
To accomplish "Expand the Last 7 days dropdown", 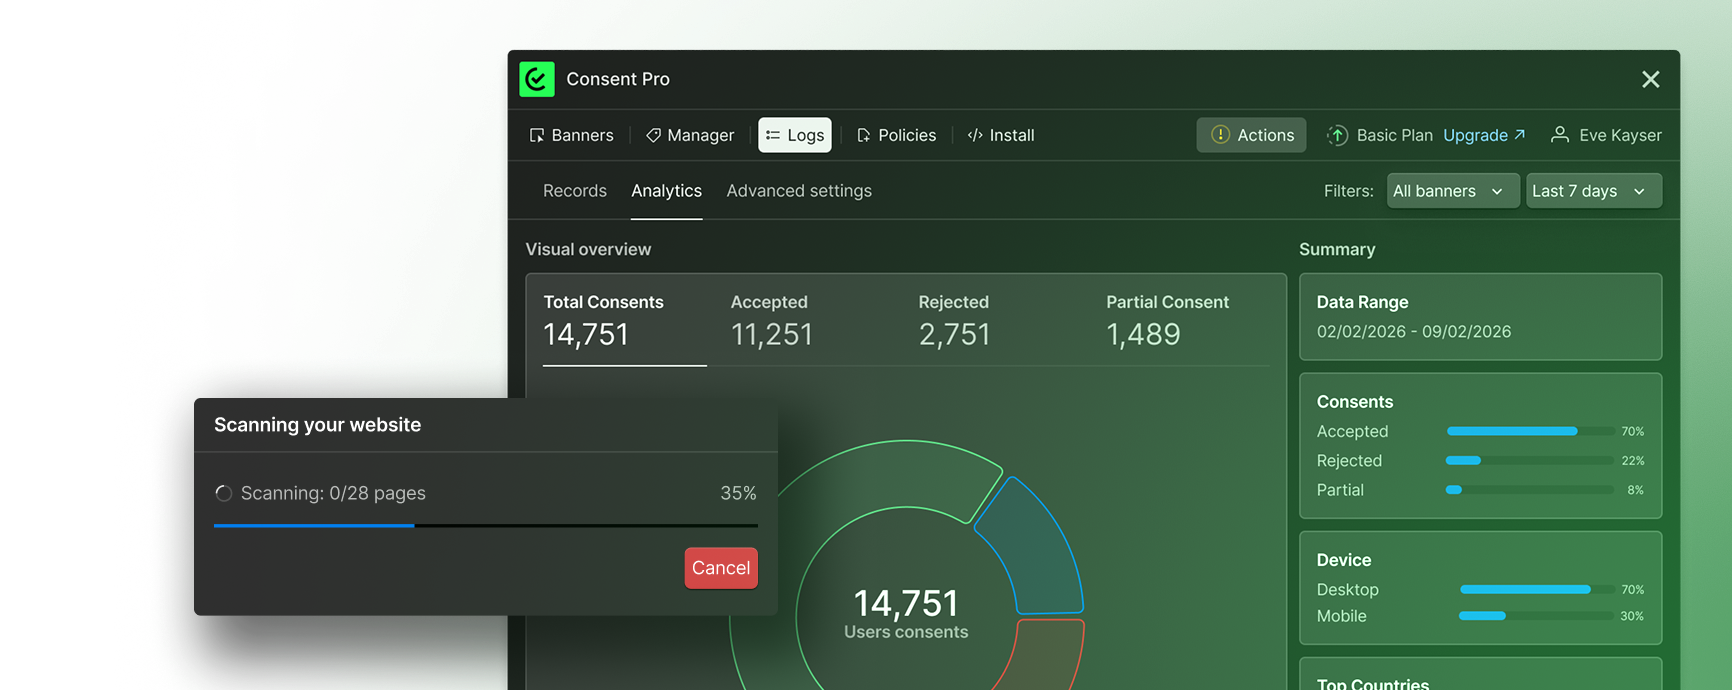I will [1594, 191].
